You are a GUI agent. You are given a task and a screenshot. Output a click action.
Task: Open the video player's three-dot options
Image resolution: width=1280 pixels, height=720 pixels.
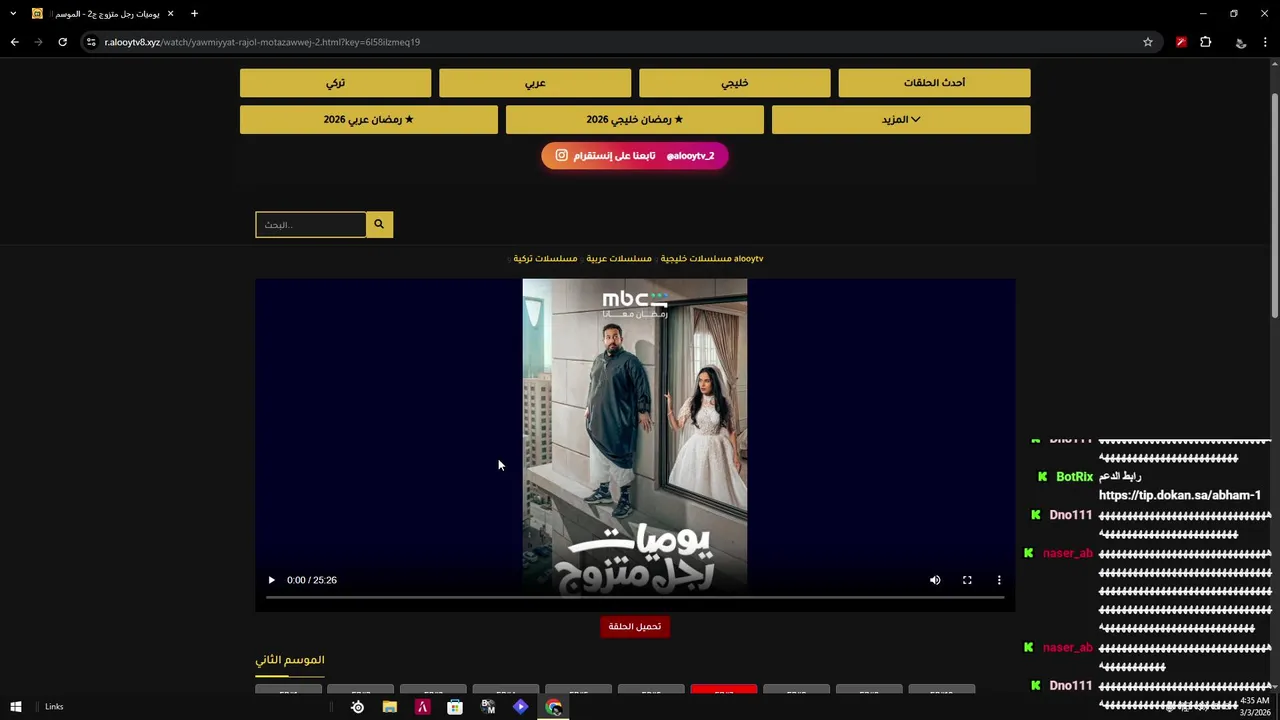[999, 580]
